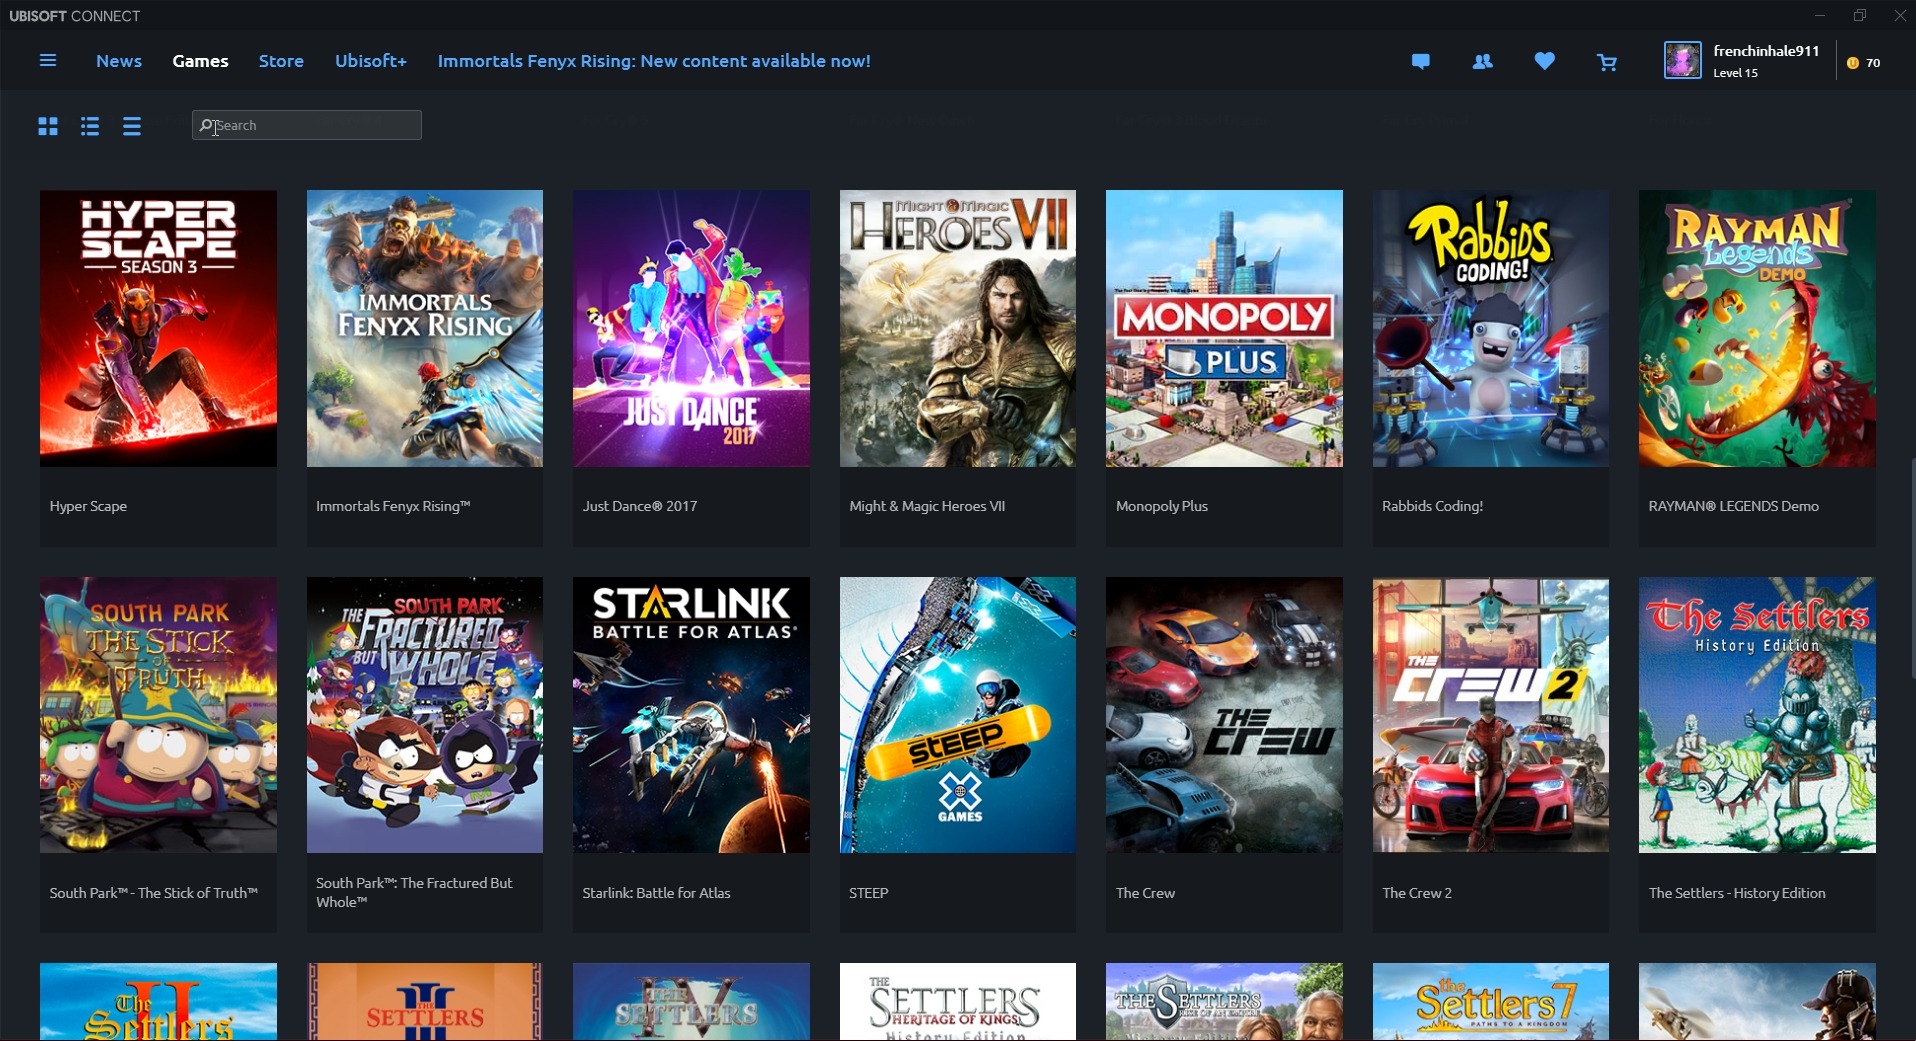Open the shopping cart
Image resolution: width=1916 pixels, height=1041 pixels.
(x=1607, y=63)
